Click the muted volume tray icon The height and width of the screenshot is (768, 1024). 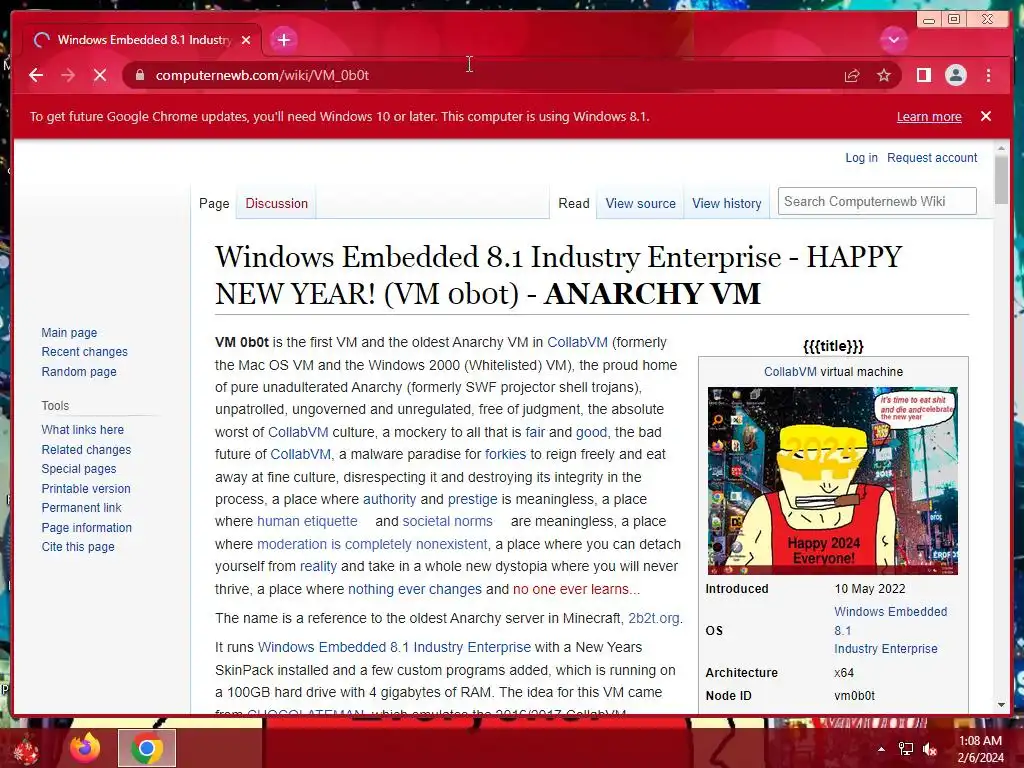click(929, 749)
